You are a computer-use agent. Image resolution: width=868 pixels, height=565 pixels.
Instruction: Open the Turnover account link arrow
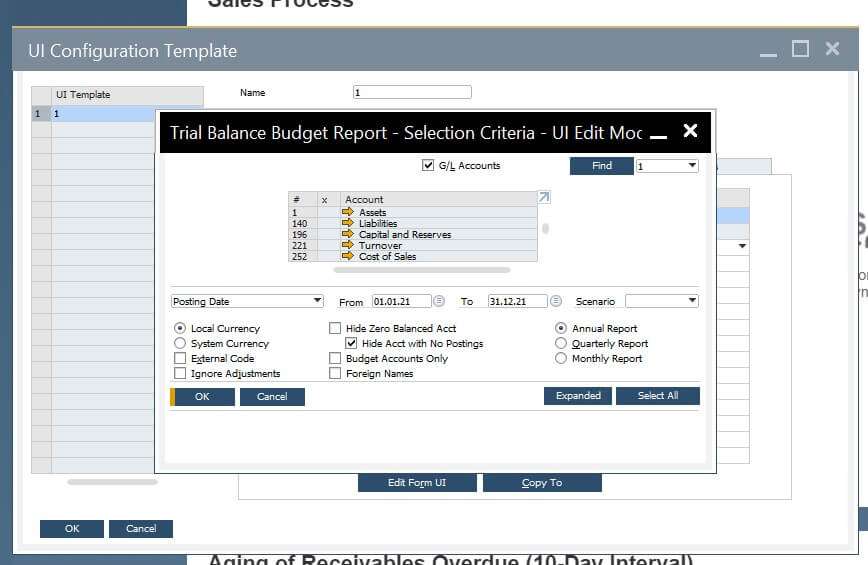348,245
